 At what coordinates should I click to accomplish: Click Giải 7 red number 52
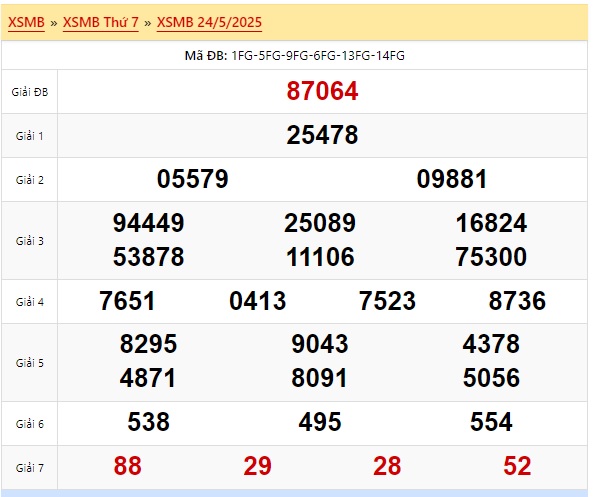pyautogui.click(x=517, y=466)
